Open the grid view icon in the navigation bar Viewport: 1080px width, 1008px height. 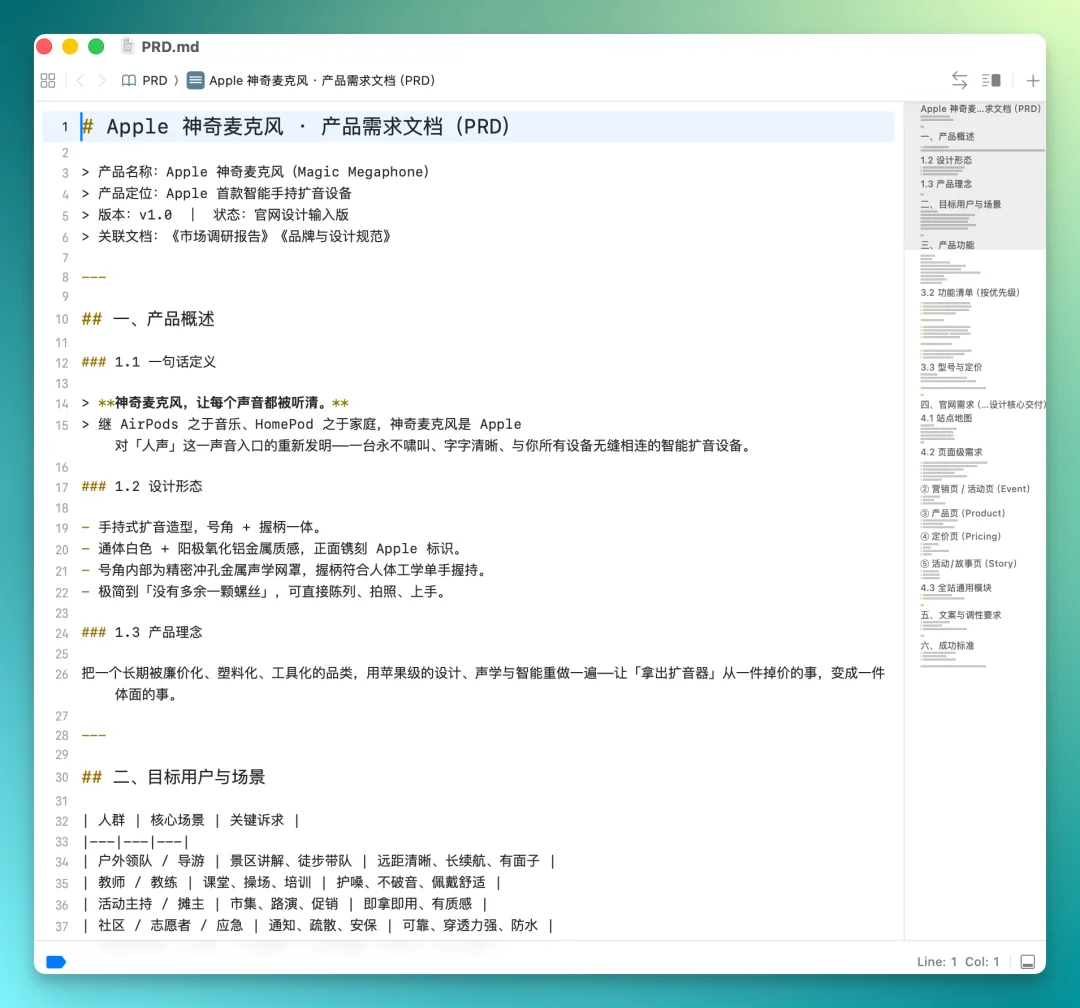point(48,81)
